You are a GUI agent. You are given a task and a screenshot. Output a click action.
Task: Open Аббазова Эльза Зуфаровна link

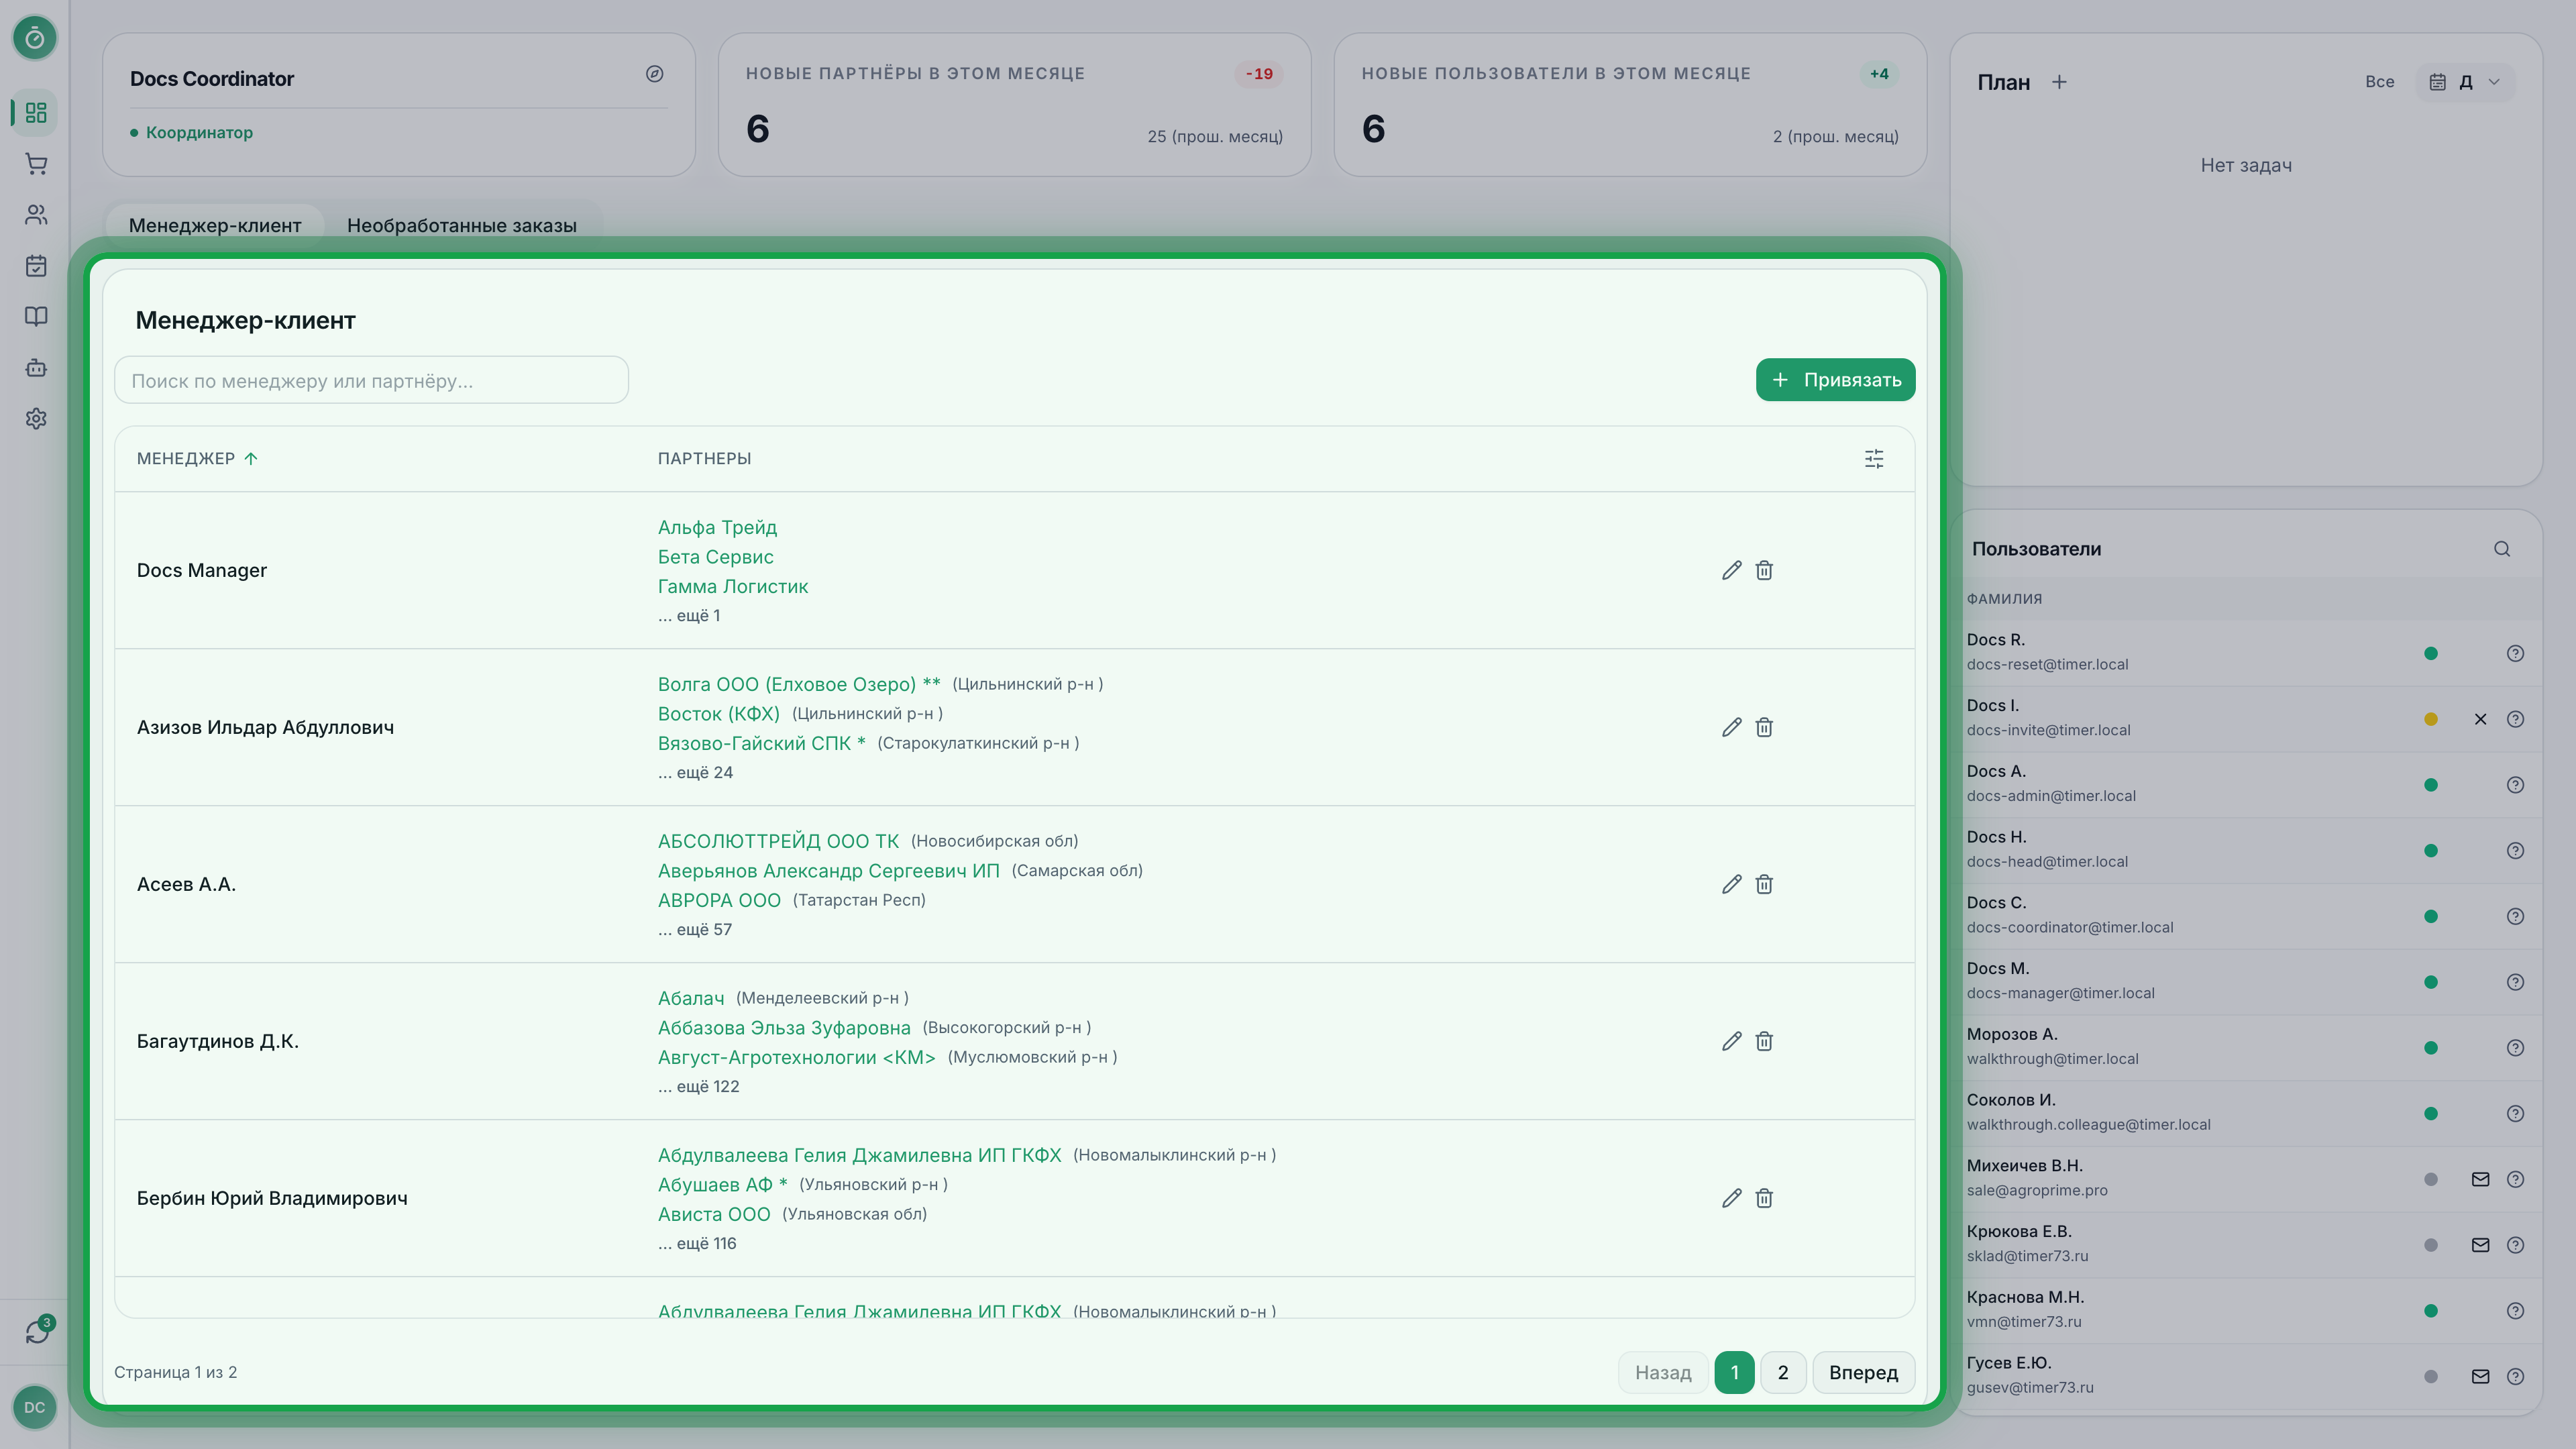click(784, 1028)
